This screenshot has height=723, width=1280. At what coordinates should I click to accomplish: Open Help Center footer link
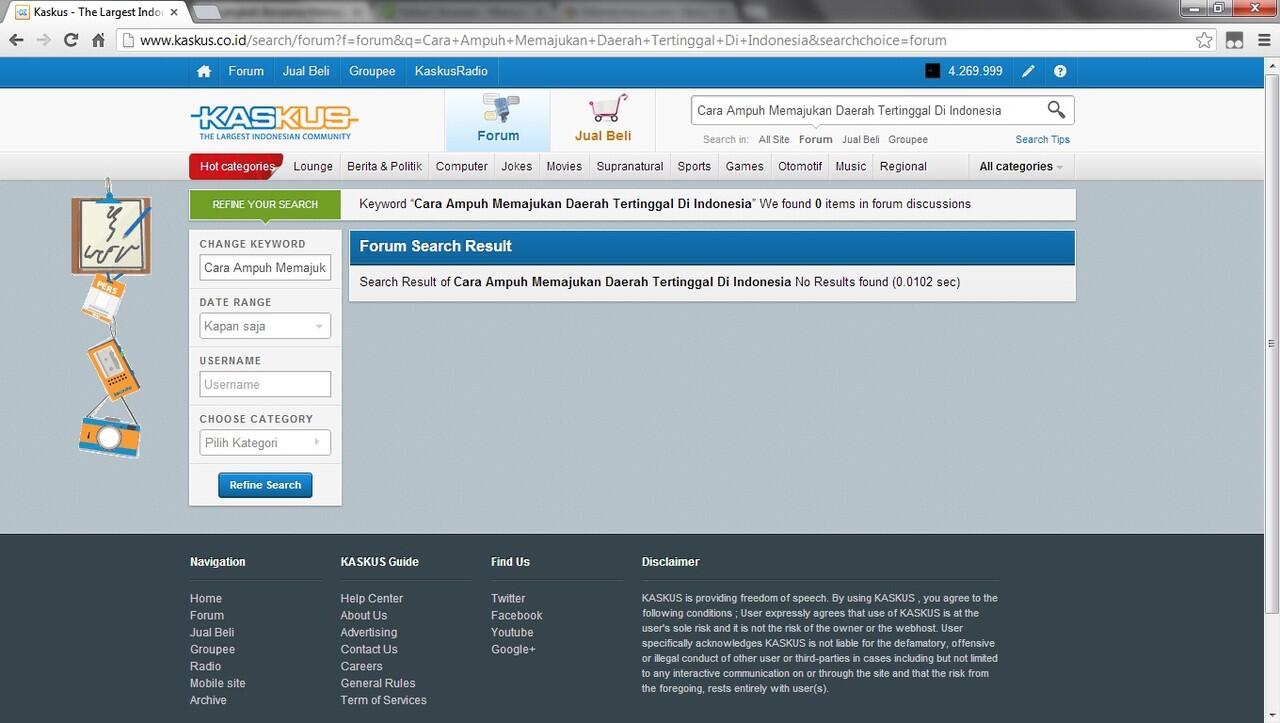(x=372, y=598)
